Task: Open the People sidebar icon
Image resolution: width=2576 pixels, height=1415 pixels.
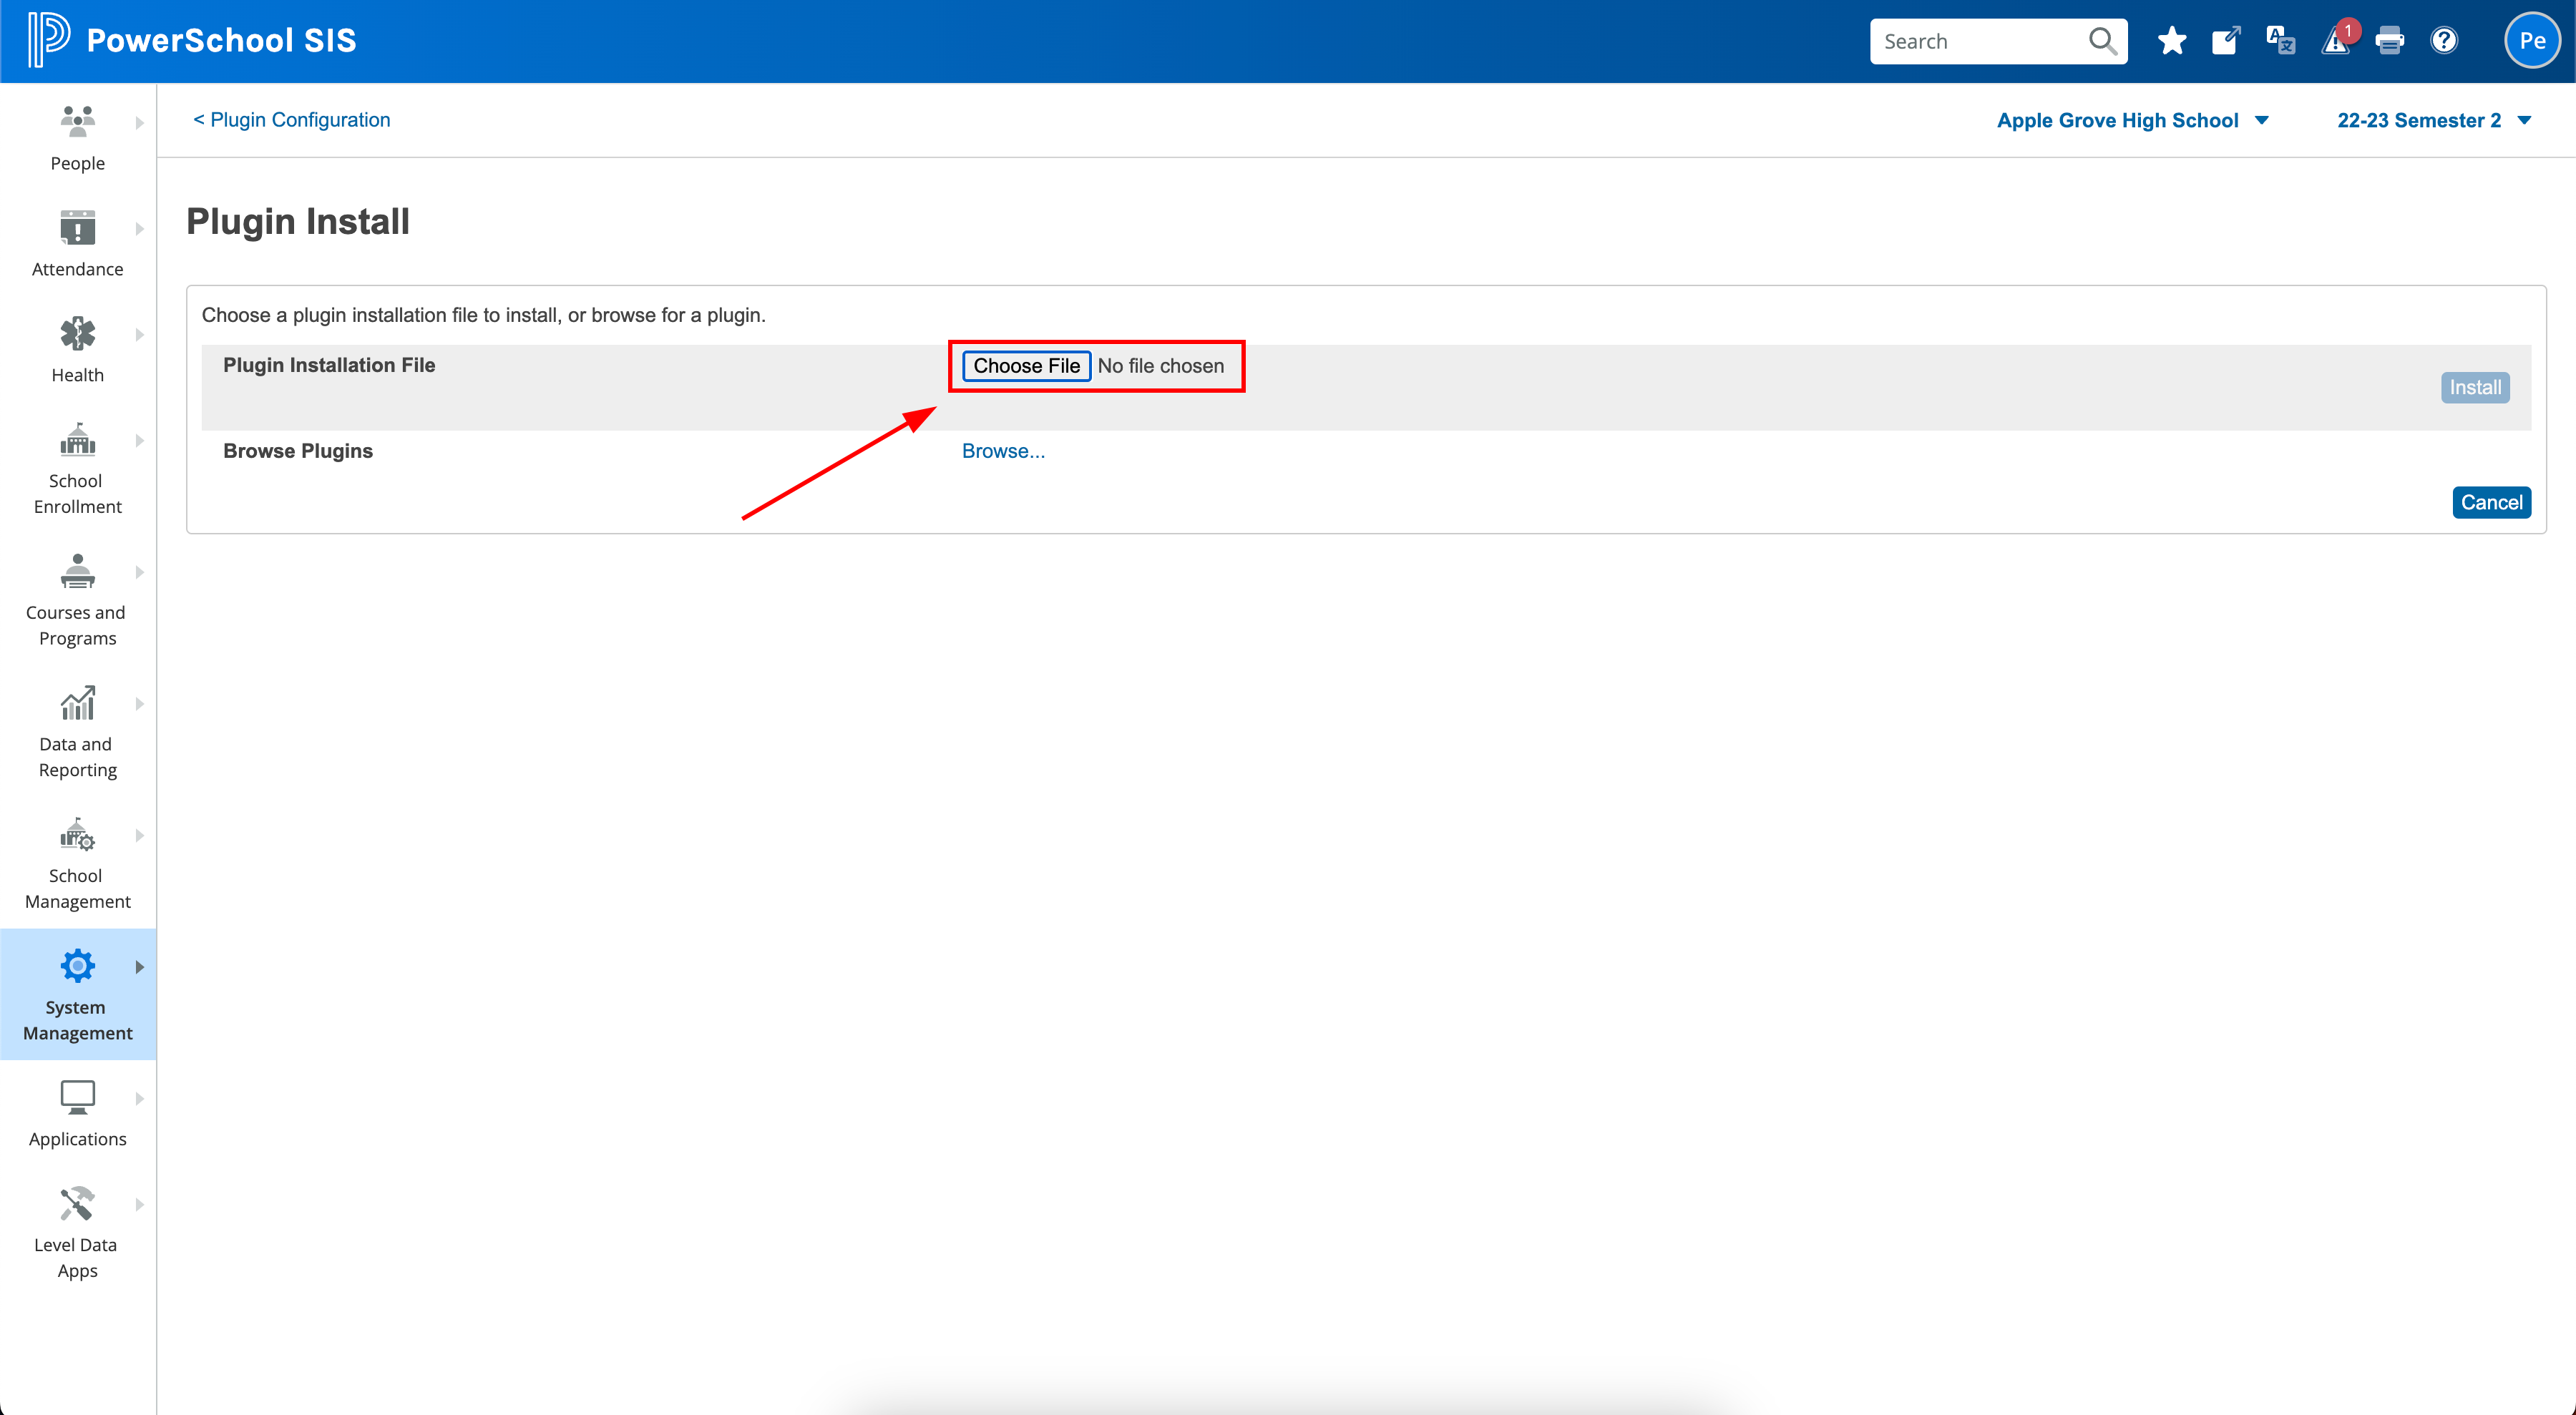Action: coord(77,121)
